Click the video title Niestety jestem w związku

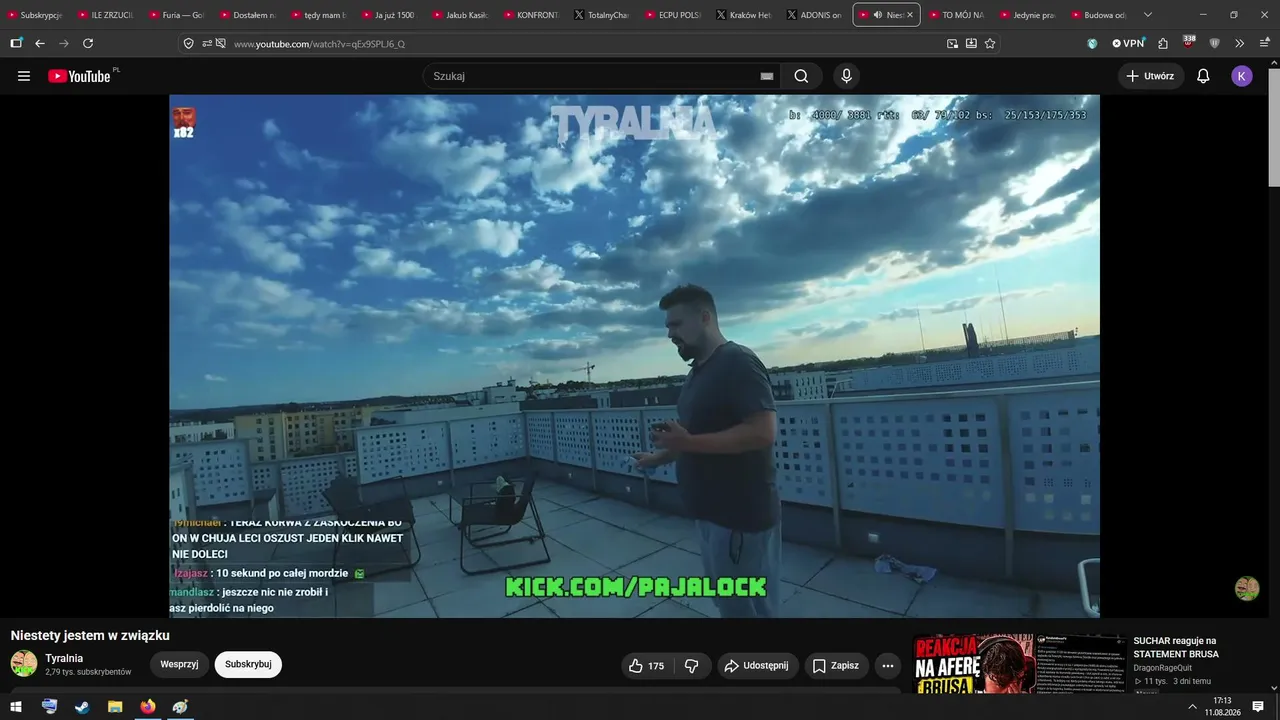pos(90,635)
